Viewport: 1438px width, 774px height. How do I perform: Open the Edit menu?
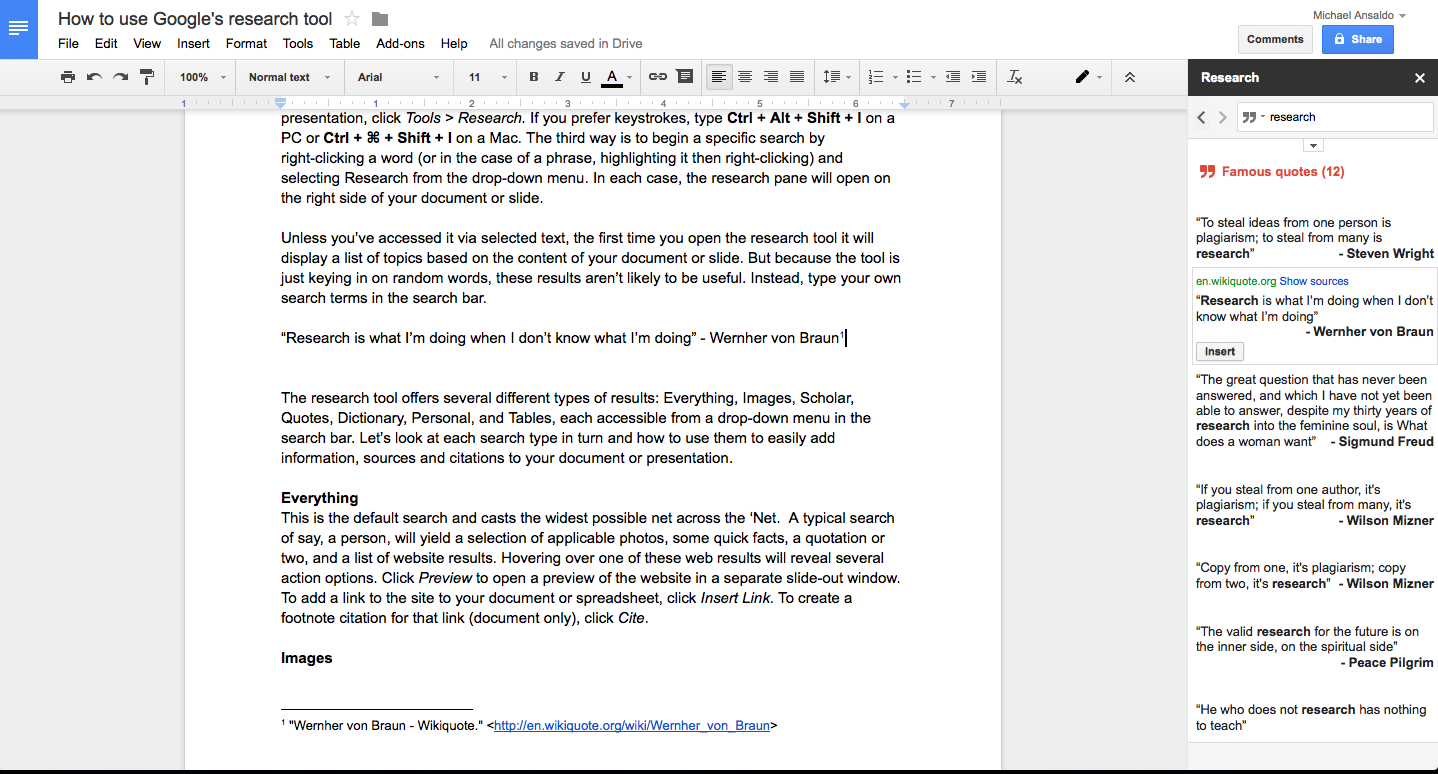pyautogui.click(x=106, y=43)
